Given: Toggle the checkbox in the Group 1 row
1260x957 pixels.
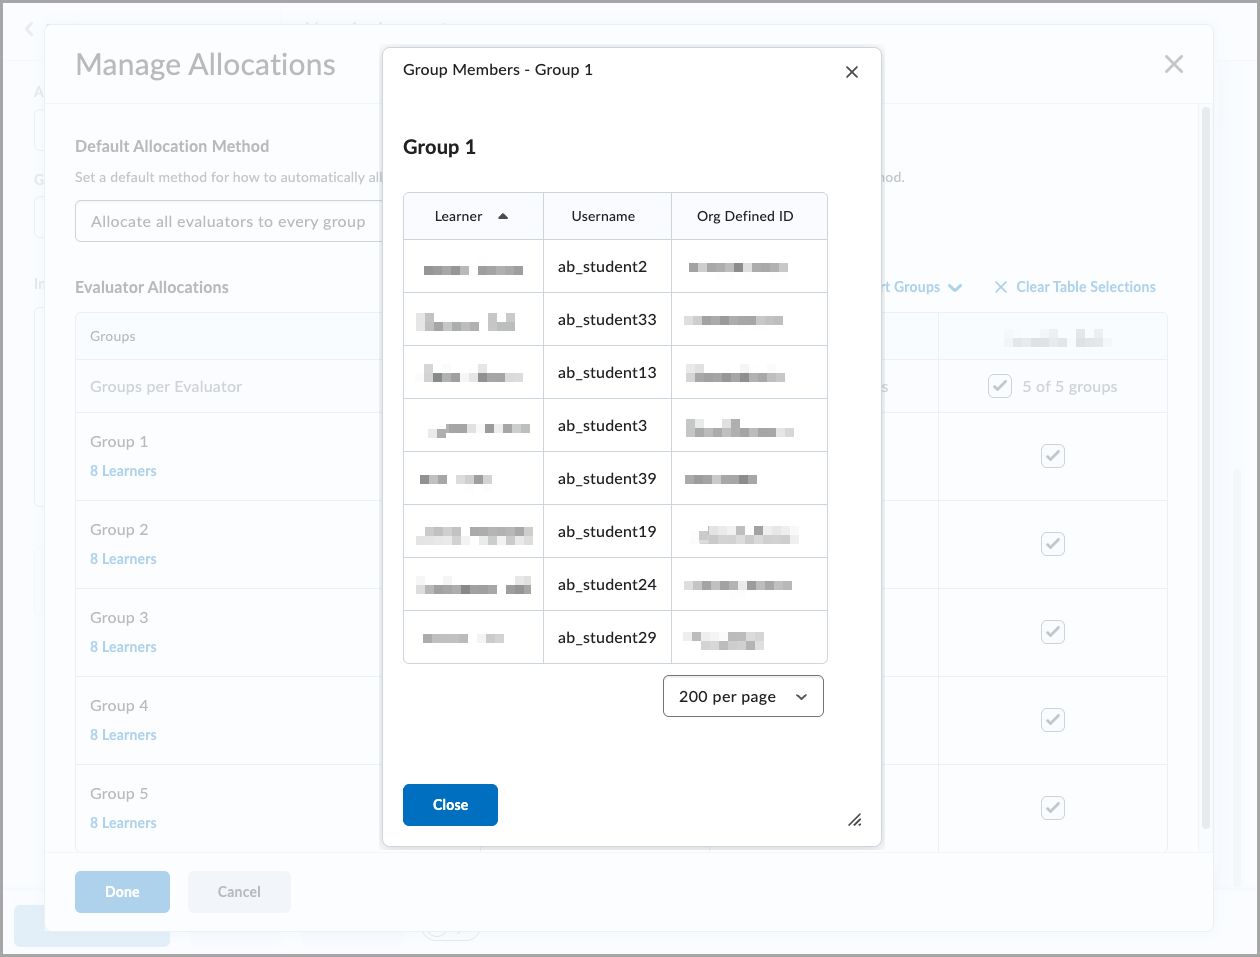Looking at the screenshot, I should coord(1052,456).
